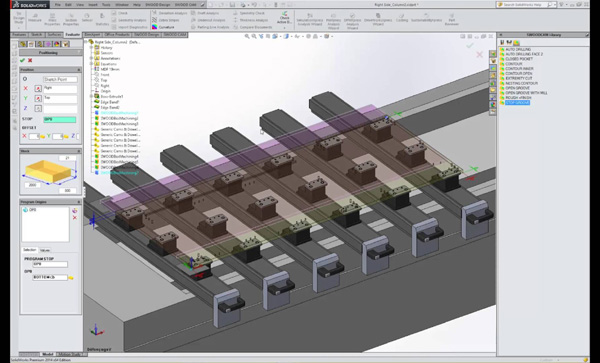
Task: Expand the Boss-Extrude1 tree node
Action: 91,96
